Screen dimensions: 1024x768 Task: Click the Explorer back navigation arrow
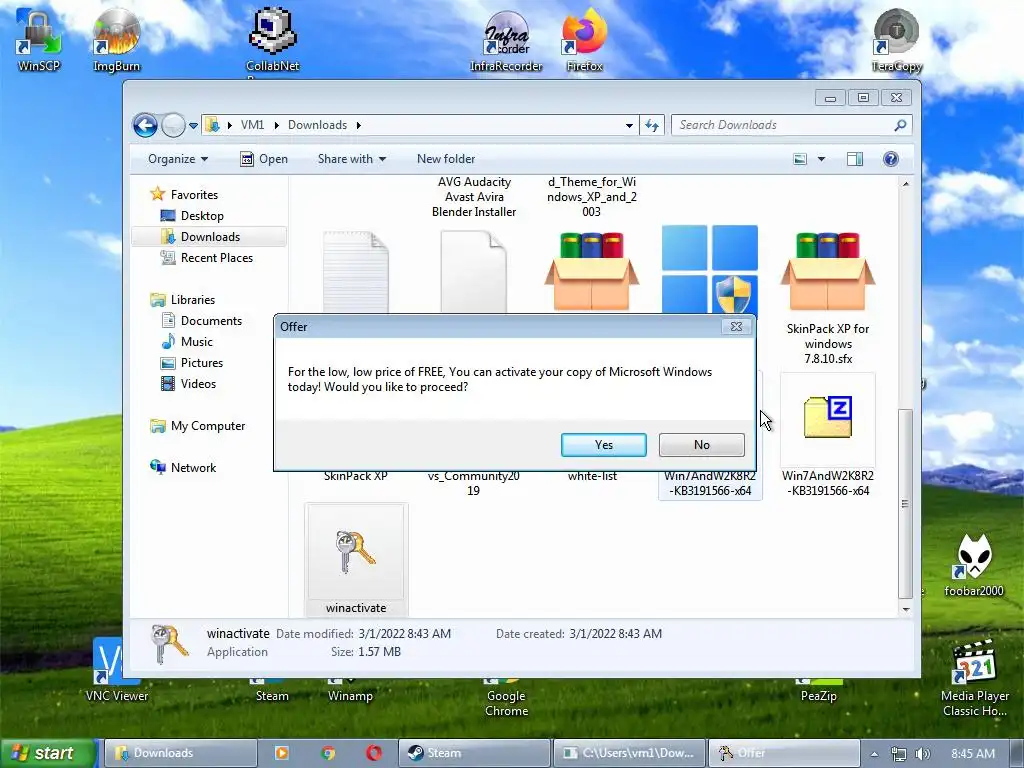point(145,125)
